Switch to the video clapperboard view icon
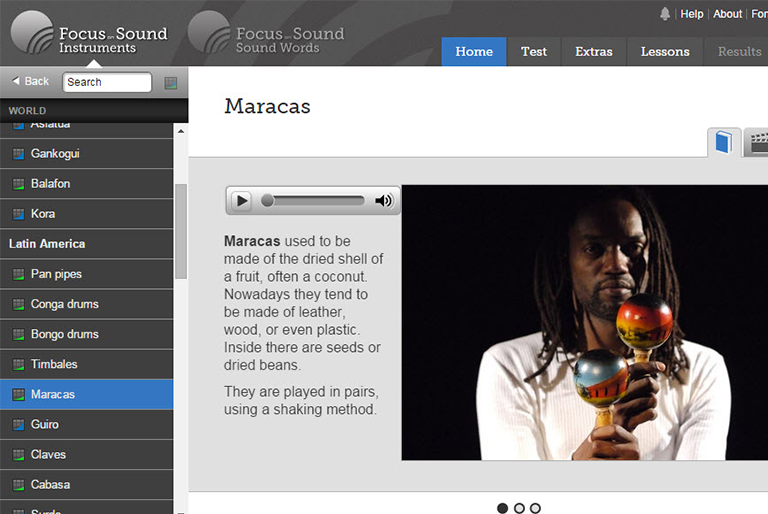The width and height of the screenshot is (768, 514). [x=759, y=142]
